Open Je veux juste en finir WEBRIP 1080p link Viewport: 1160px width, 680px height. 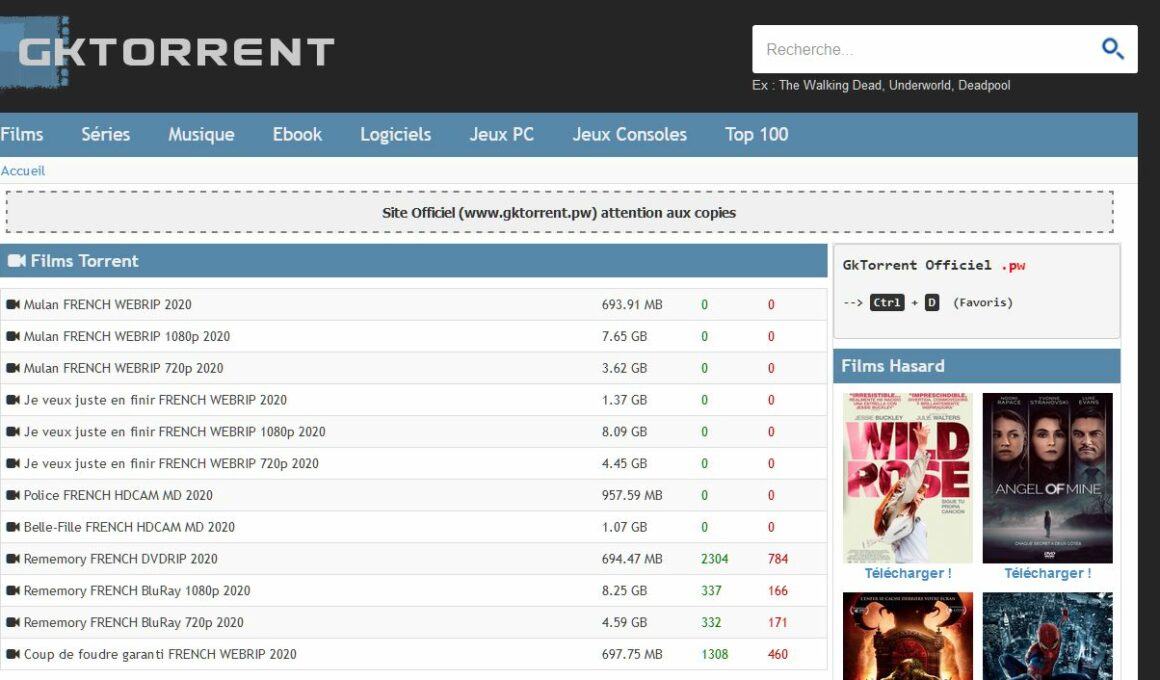pyautogui.click(x=175, y=431)
